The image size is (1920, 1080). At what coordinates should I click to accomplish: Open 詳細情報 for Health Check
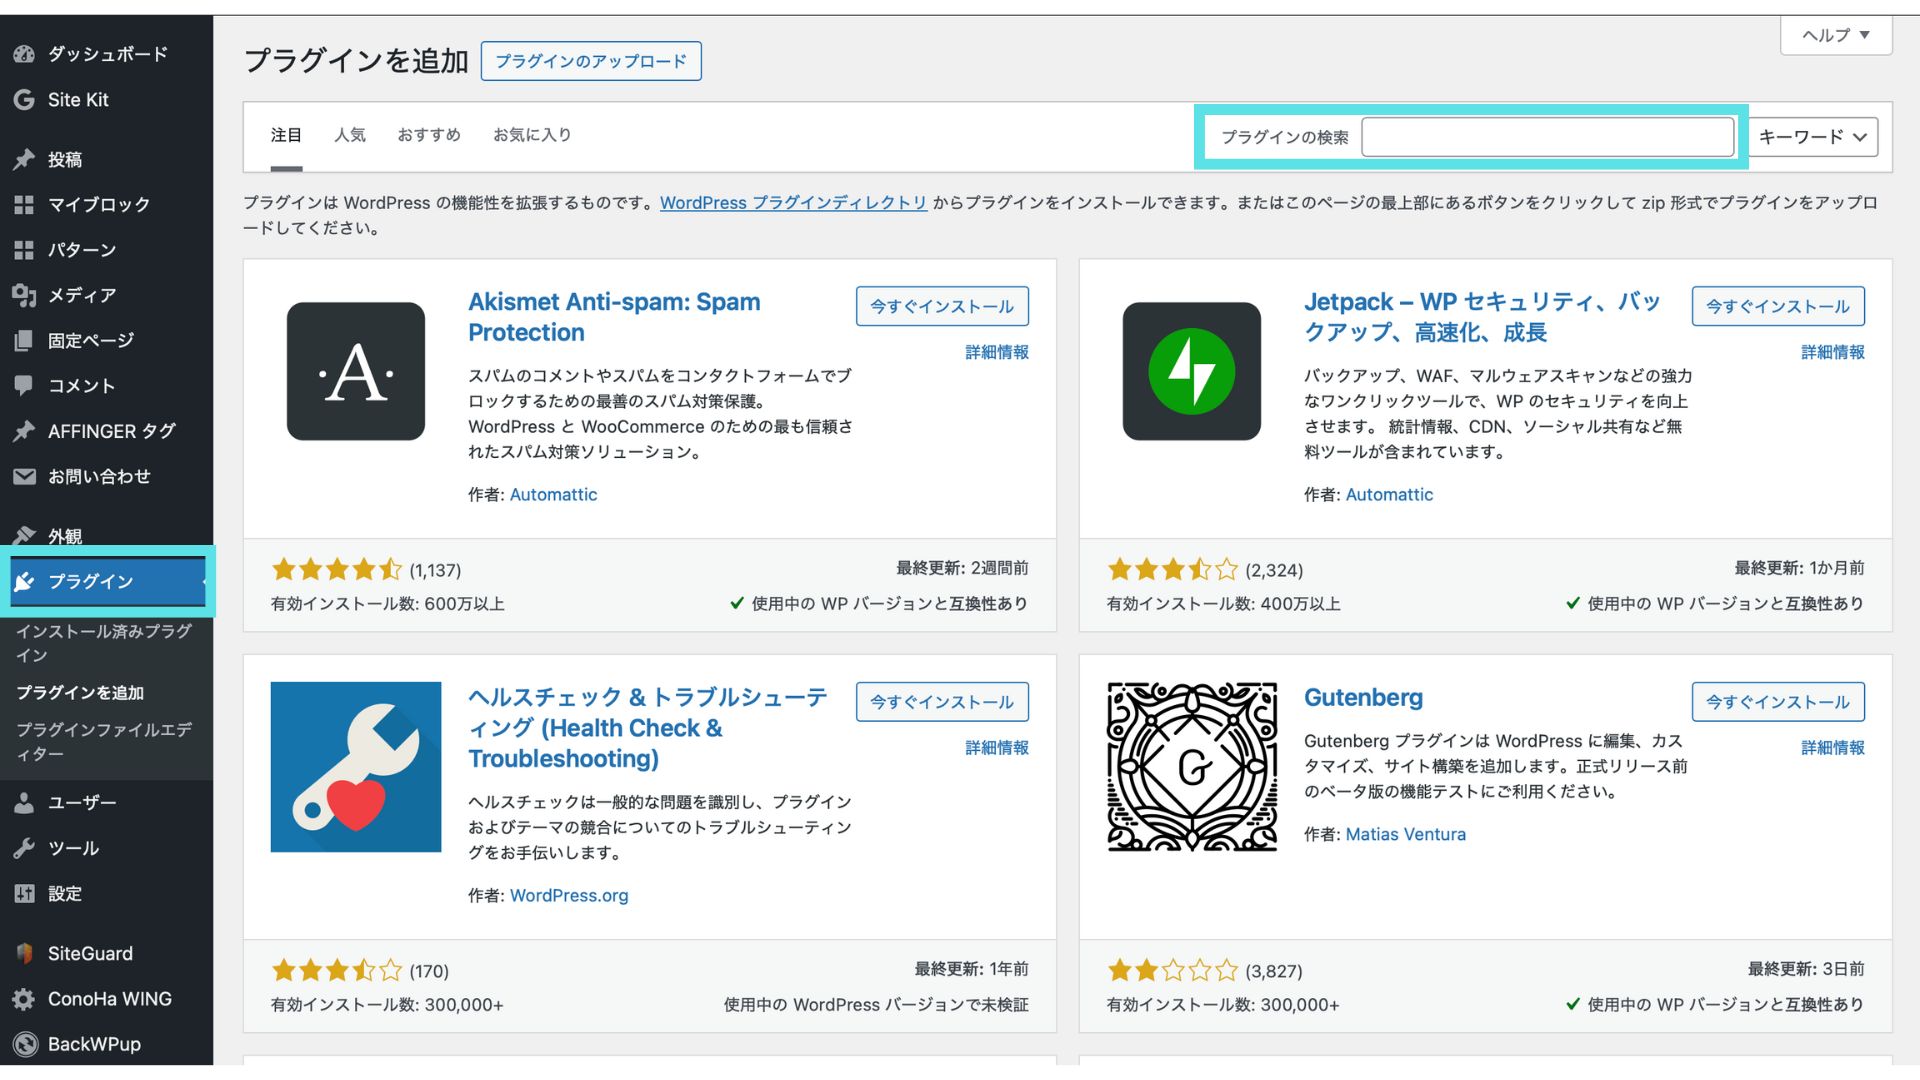tap(997, 748)
